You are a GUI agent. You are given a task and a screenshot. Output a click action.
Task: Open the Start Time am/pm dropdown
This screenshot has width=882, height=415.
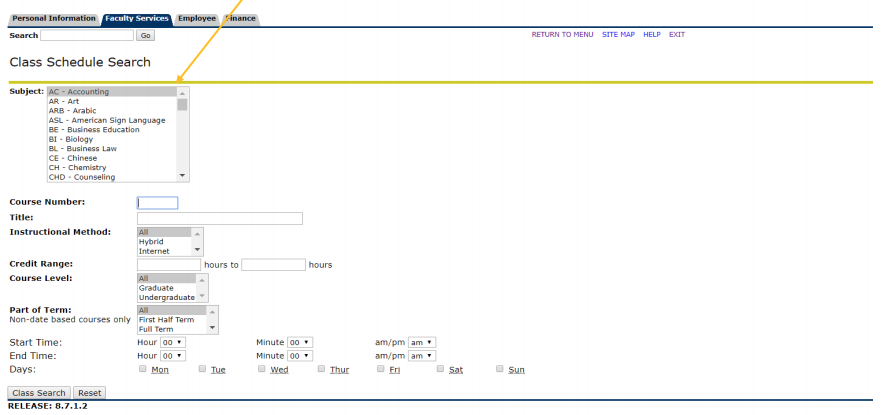[422, 342]
